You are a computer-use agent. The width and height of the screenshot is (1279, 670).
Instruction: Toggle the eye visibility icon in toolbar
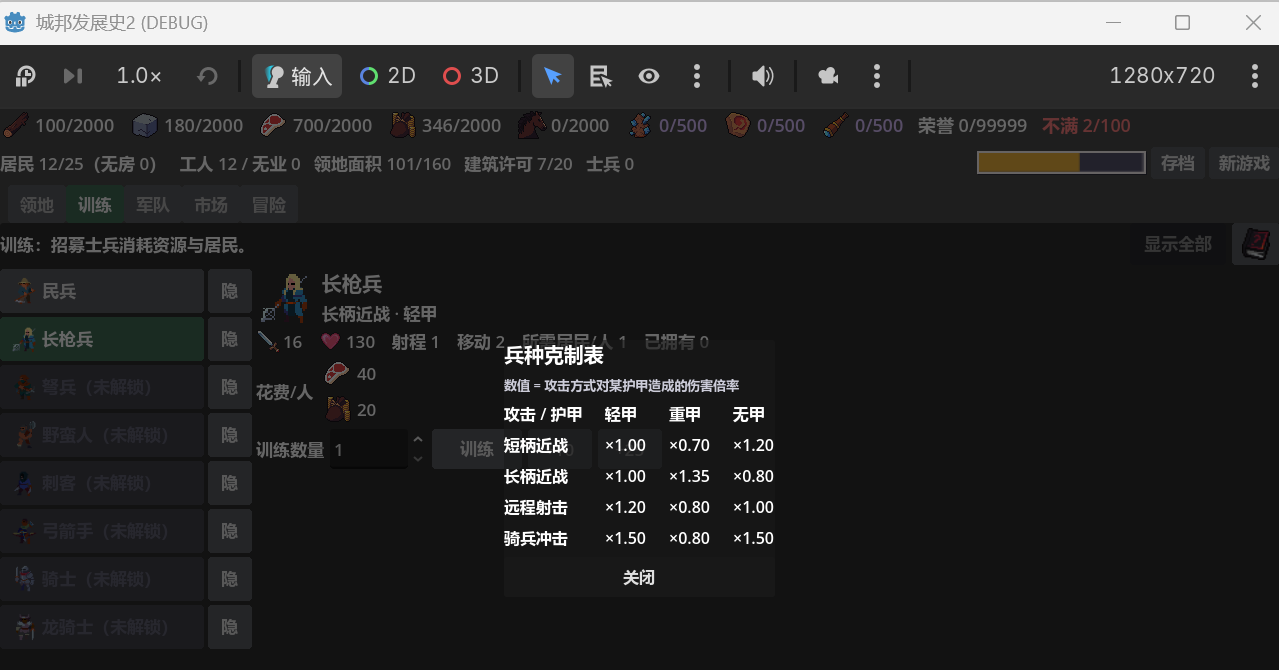pyautogui.click(x=649, y=76)
